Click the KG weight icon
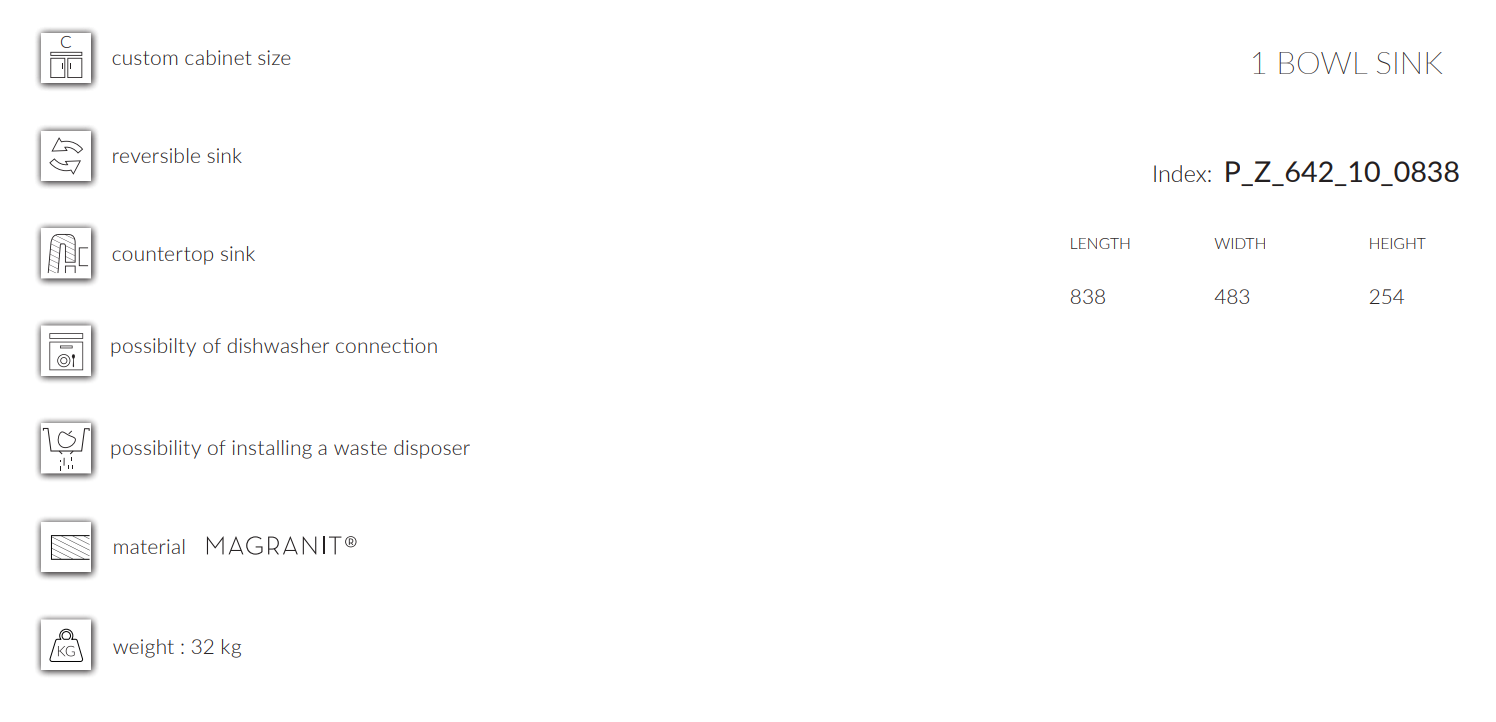Screen dimensions: 1496x722 point(66,645)
